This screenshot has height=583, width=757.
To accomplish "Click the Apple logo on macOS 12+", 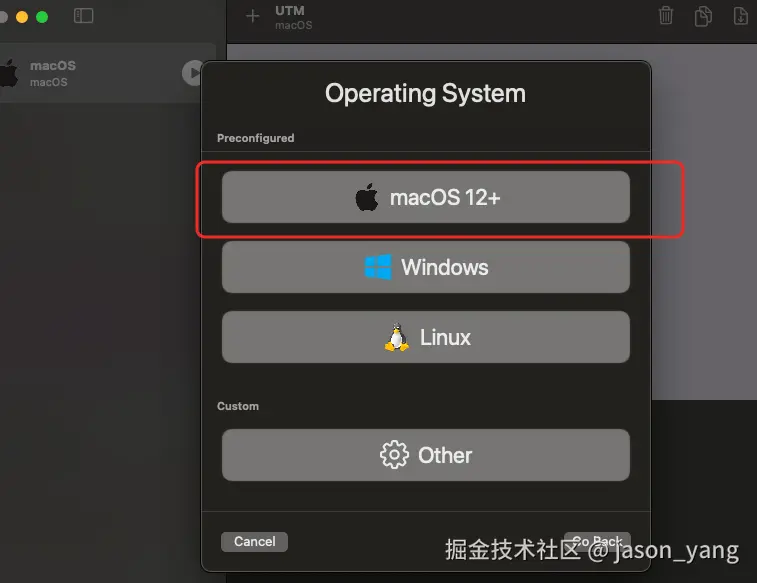I will pos(367,197).
